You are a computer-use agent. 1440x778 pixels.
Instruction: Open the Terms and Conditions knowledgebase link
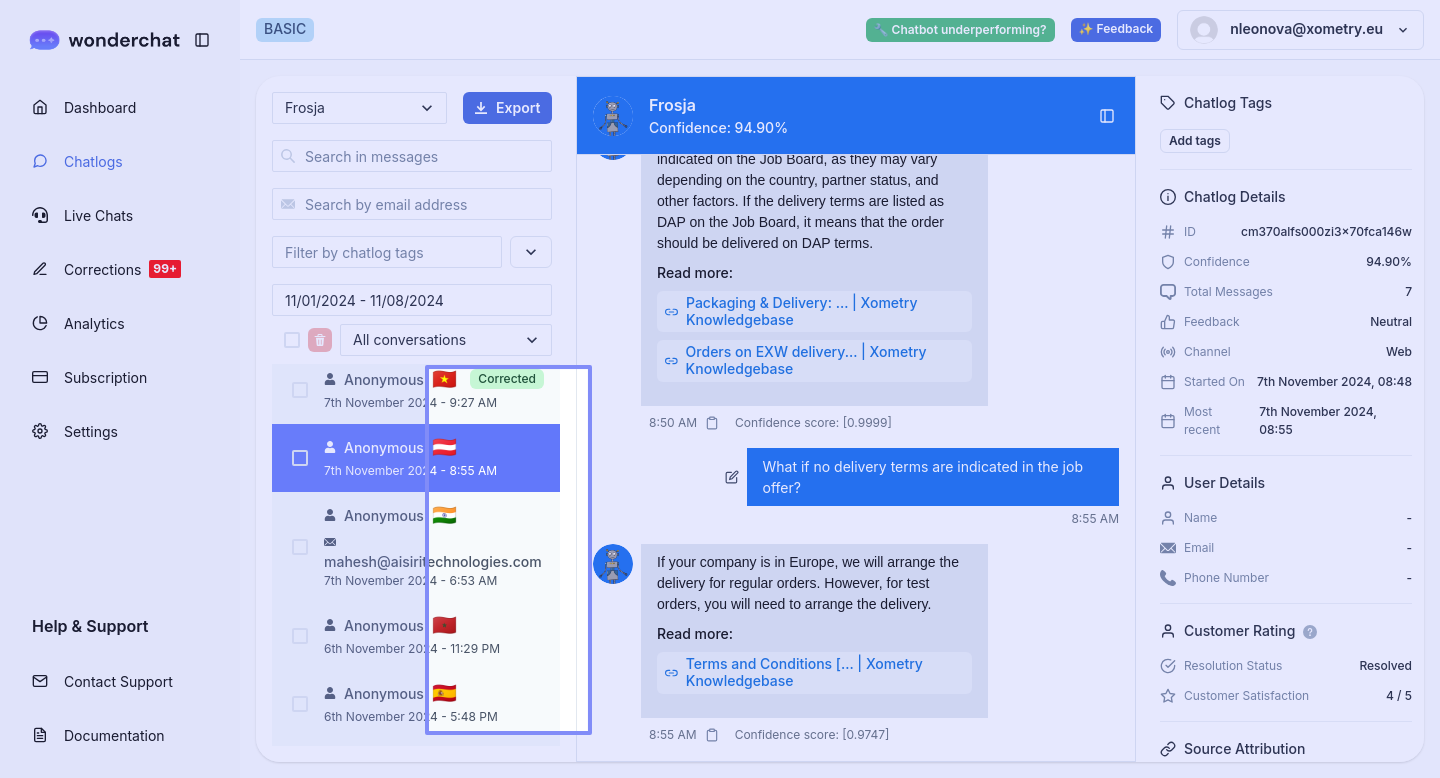pos(814,673)
